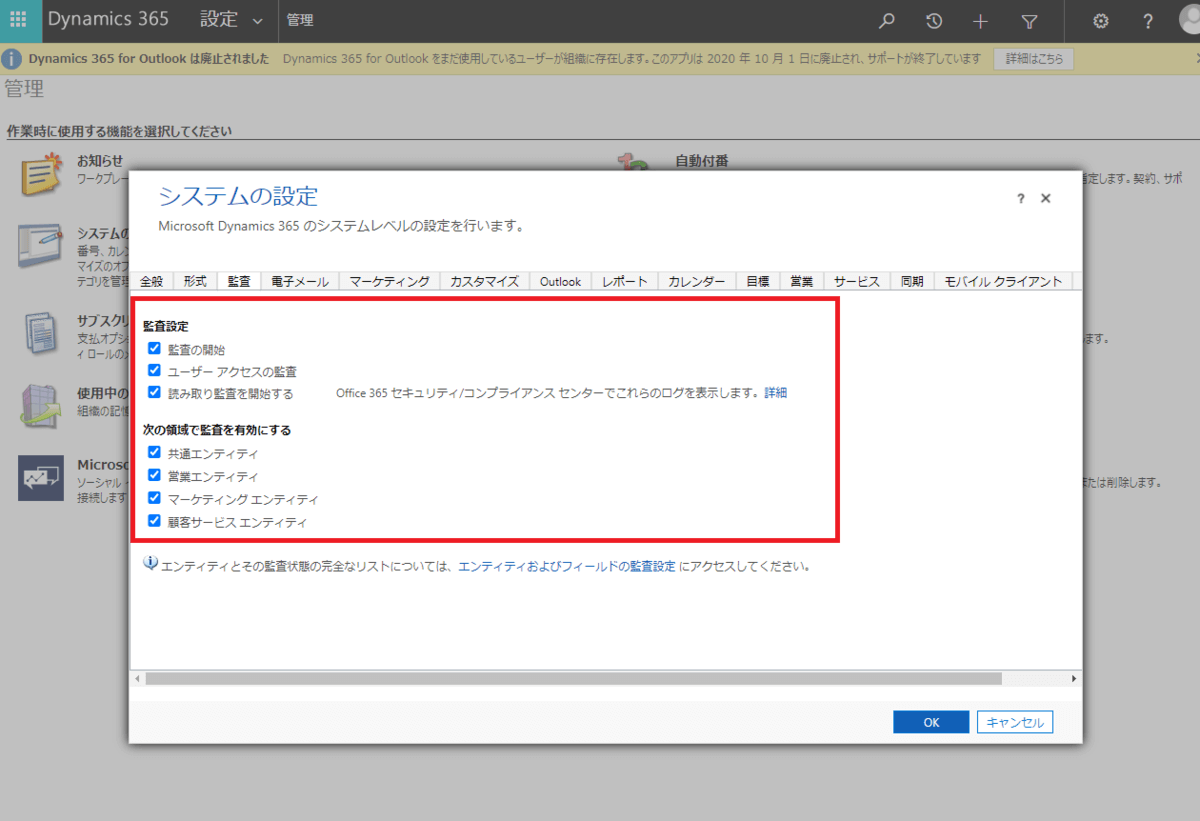The width and height of the screenshot is (1200, 821).
Task: Click the dialog help question mark
Action: 1021,199
